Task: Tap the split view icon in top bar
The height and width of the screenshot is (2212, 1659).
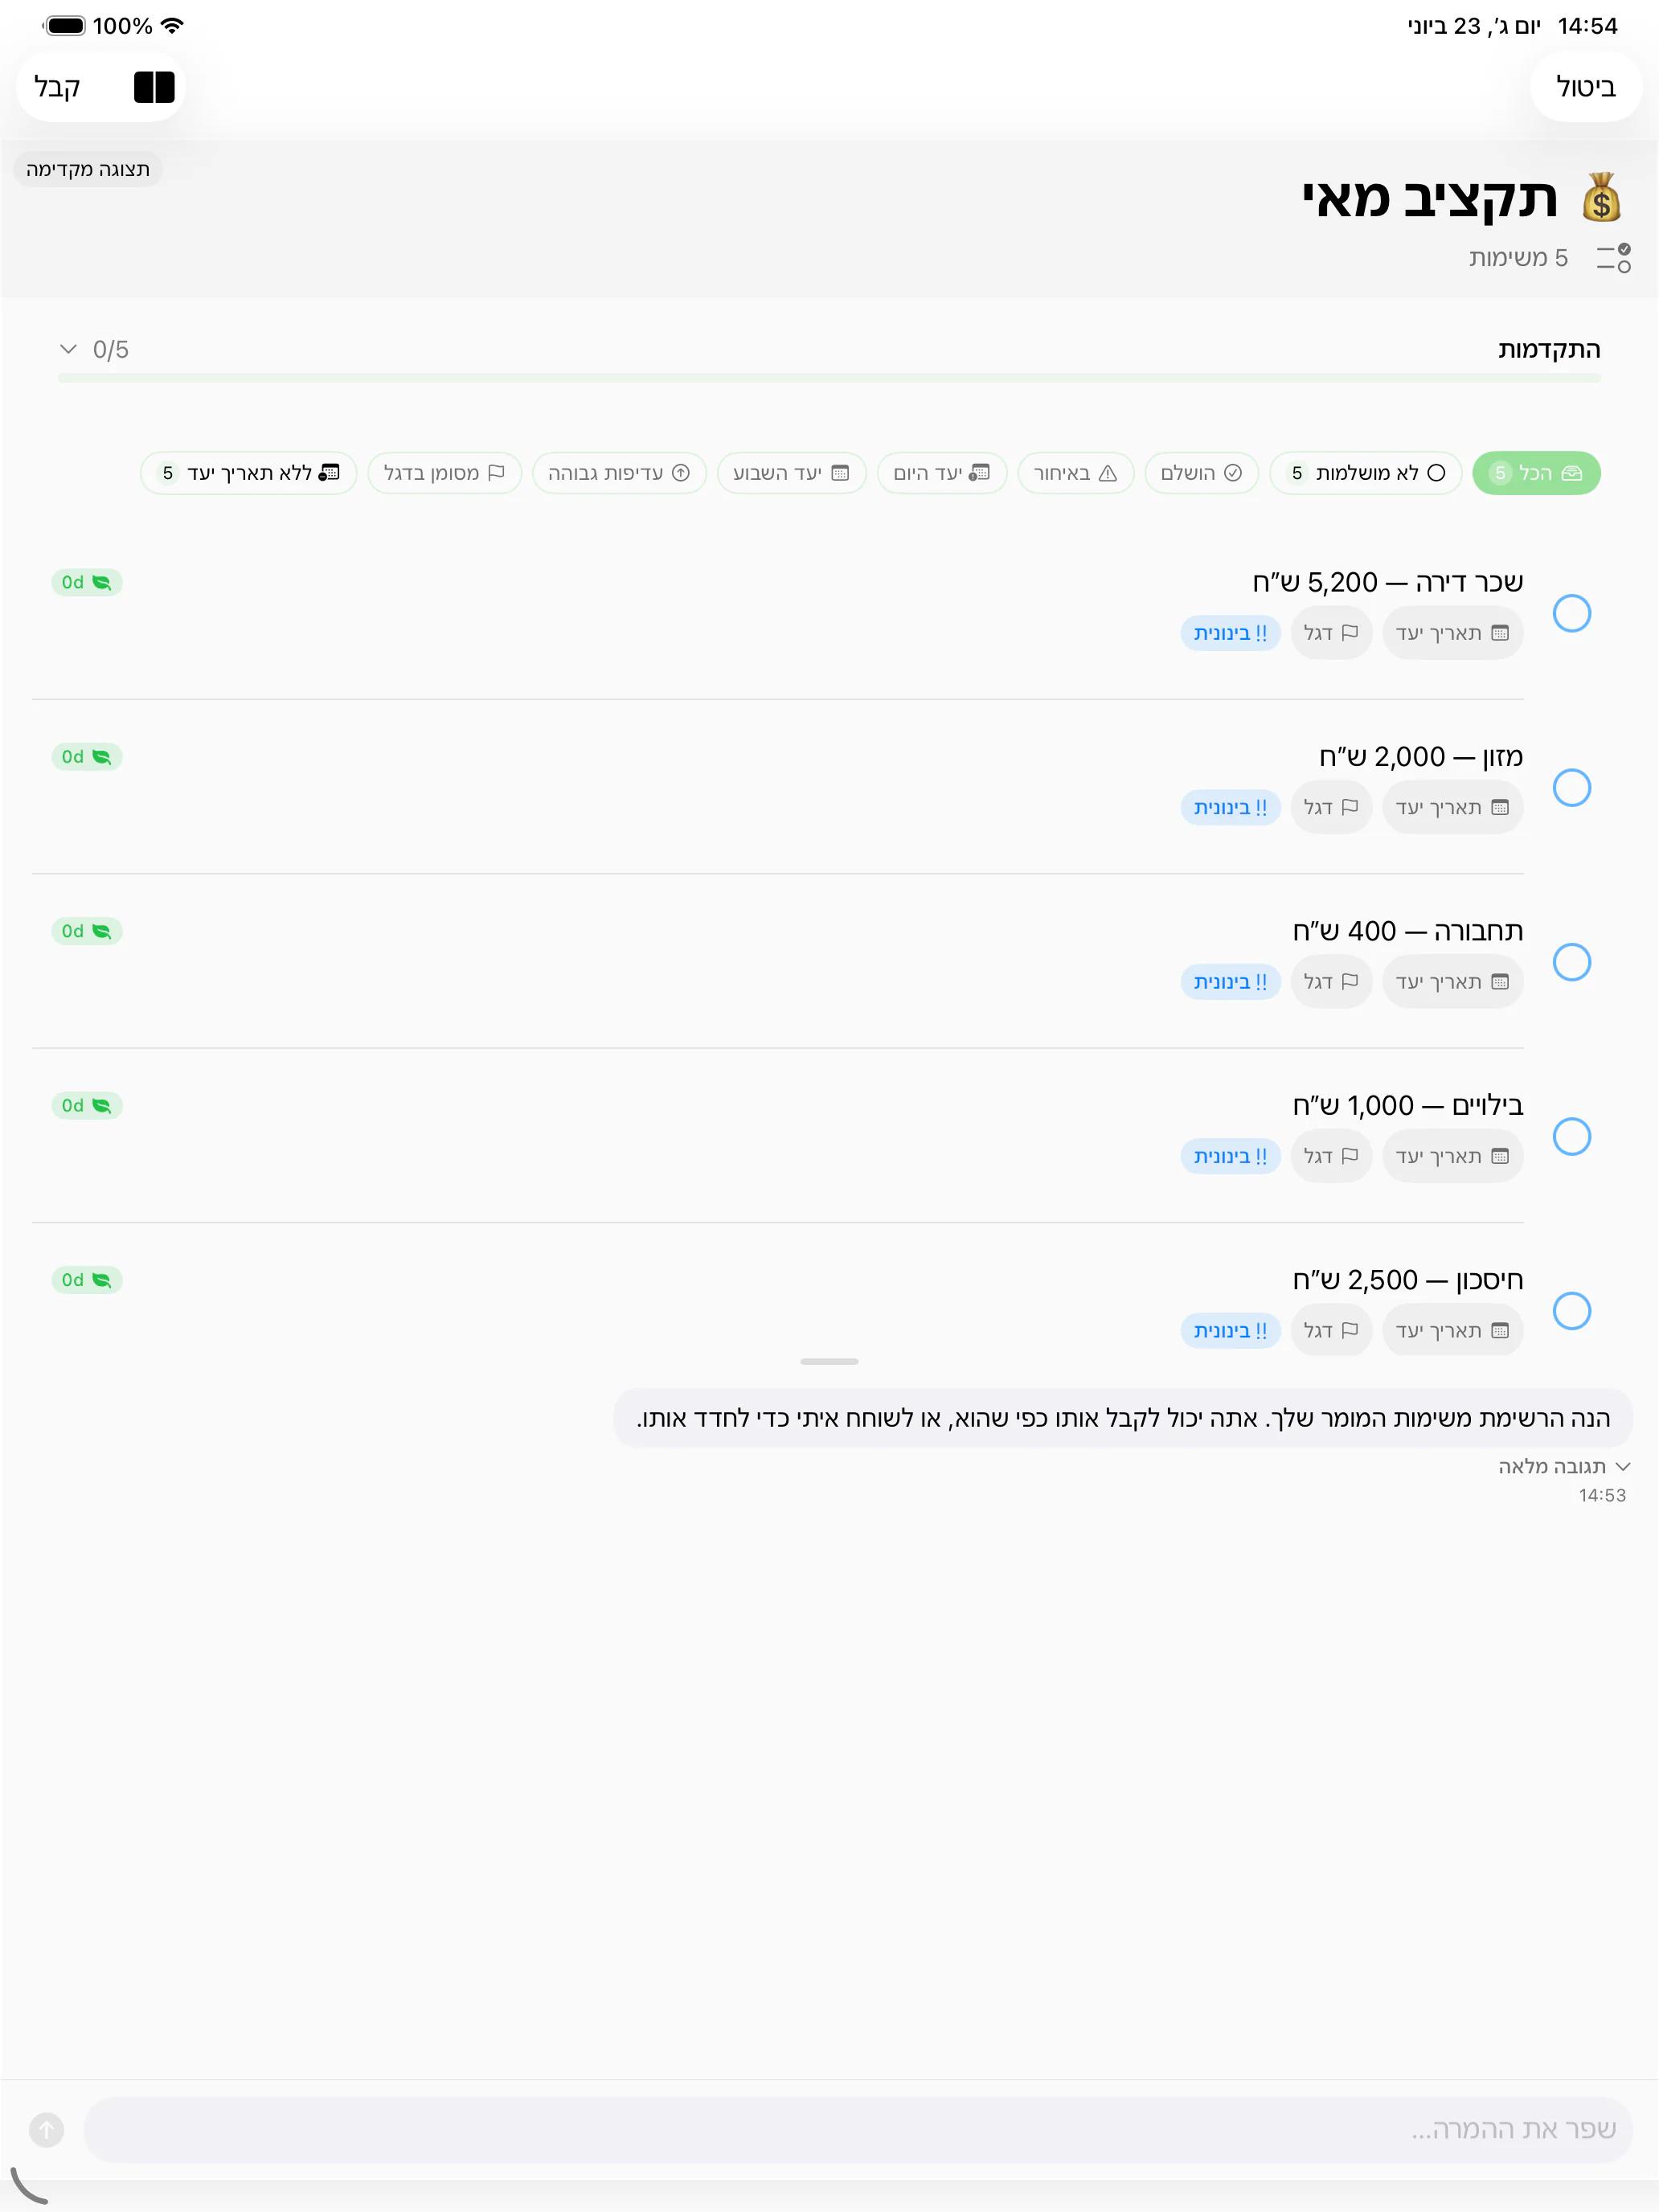Action: (154, 87)
